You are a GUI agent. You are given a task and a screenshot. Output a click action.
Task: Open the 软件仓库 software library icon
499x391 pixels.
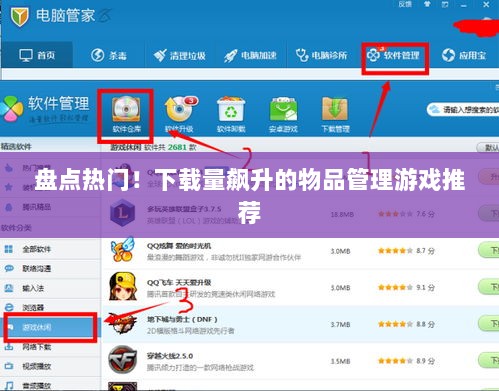(126, 114)
